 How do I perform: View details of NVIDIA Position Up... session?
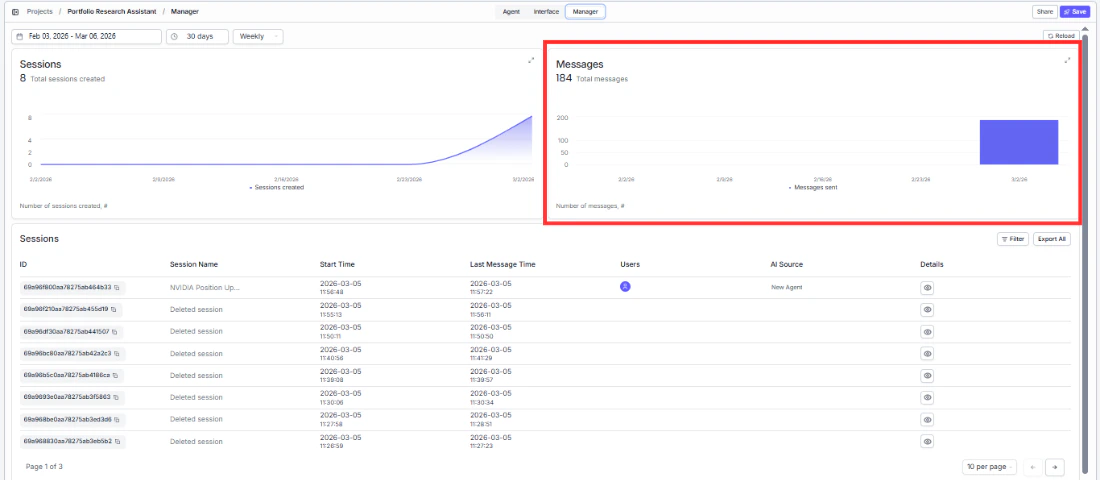pyautogui.click(x=927, y=288)
